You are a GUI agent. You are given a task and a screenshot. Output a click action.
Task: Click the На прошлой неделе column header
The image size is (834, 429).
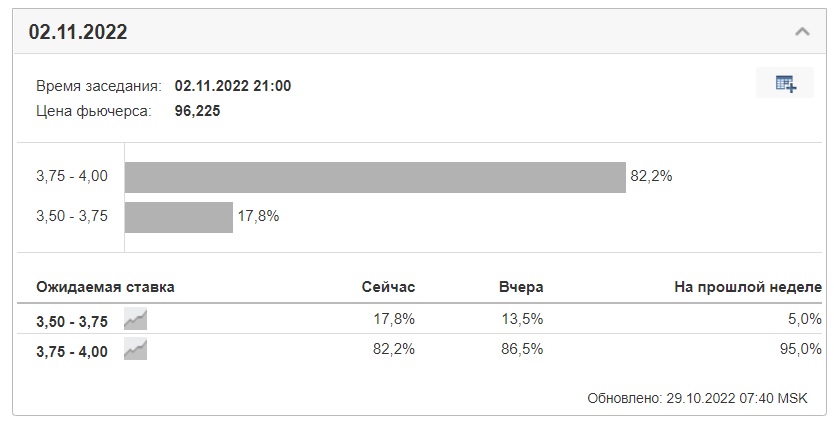(748, 288)
